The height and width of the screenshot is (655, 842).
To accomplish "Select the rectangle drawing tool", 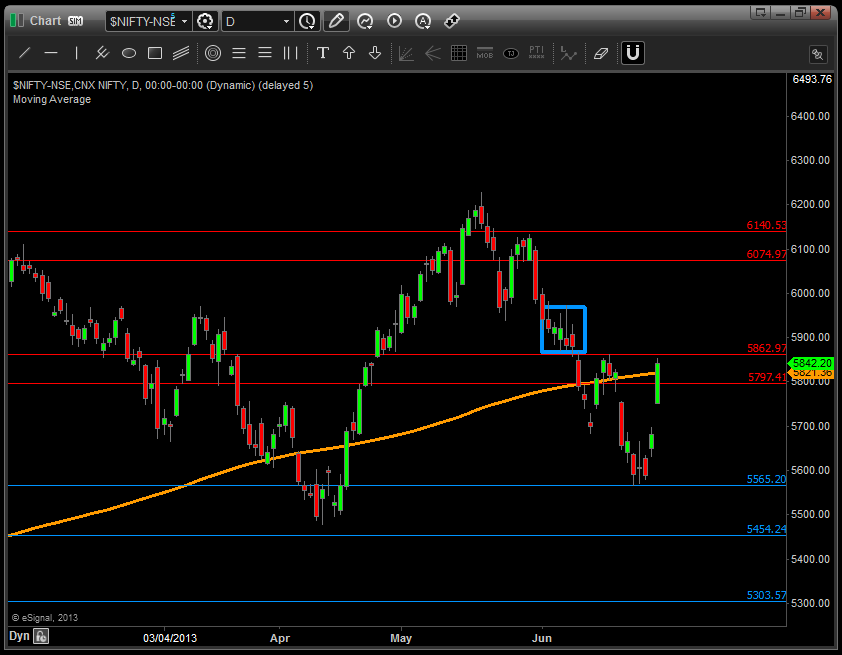I will point(155,53).
